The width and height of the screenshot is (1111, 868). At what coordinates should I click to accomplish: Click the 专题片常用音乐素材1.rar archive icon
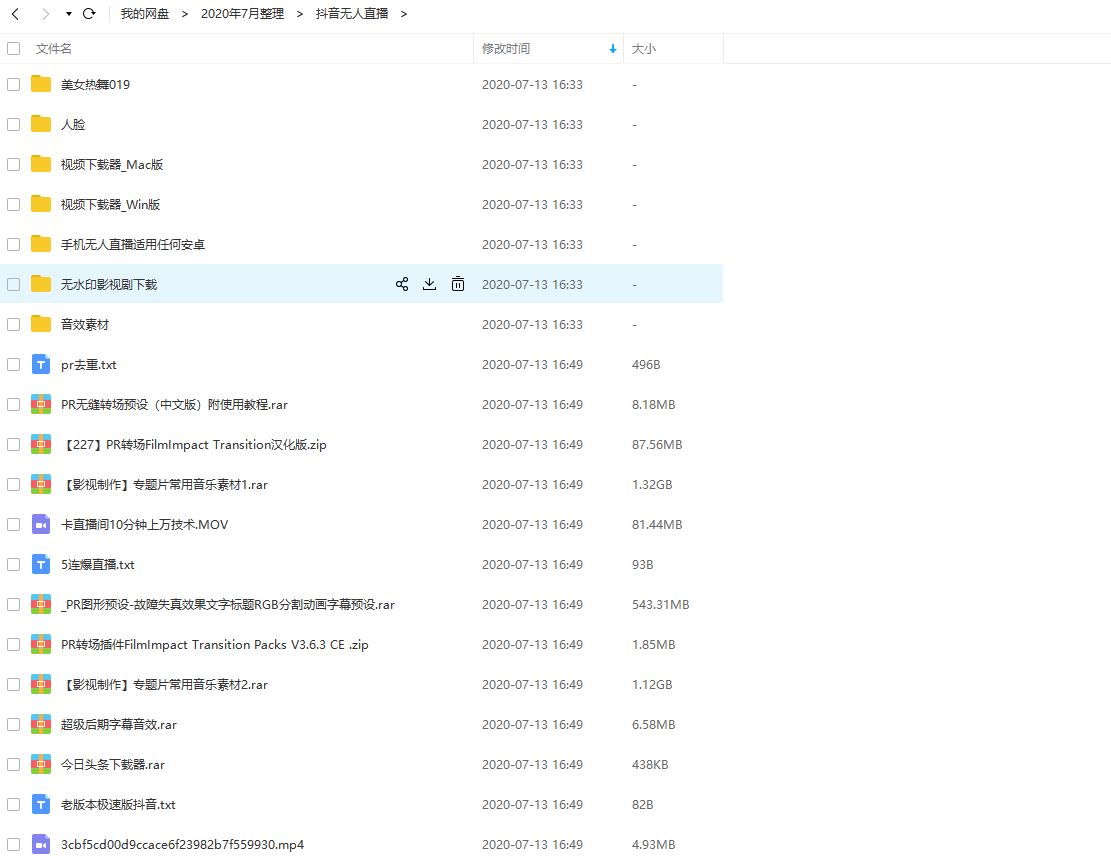(x=41, y=484)
